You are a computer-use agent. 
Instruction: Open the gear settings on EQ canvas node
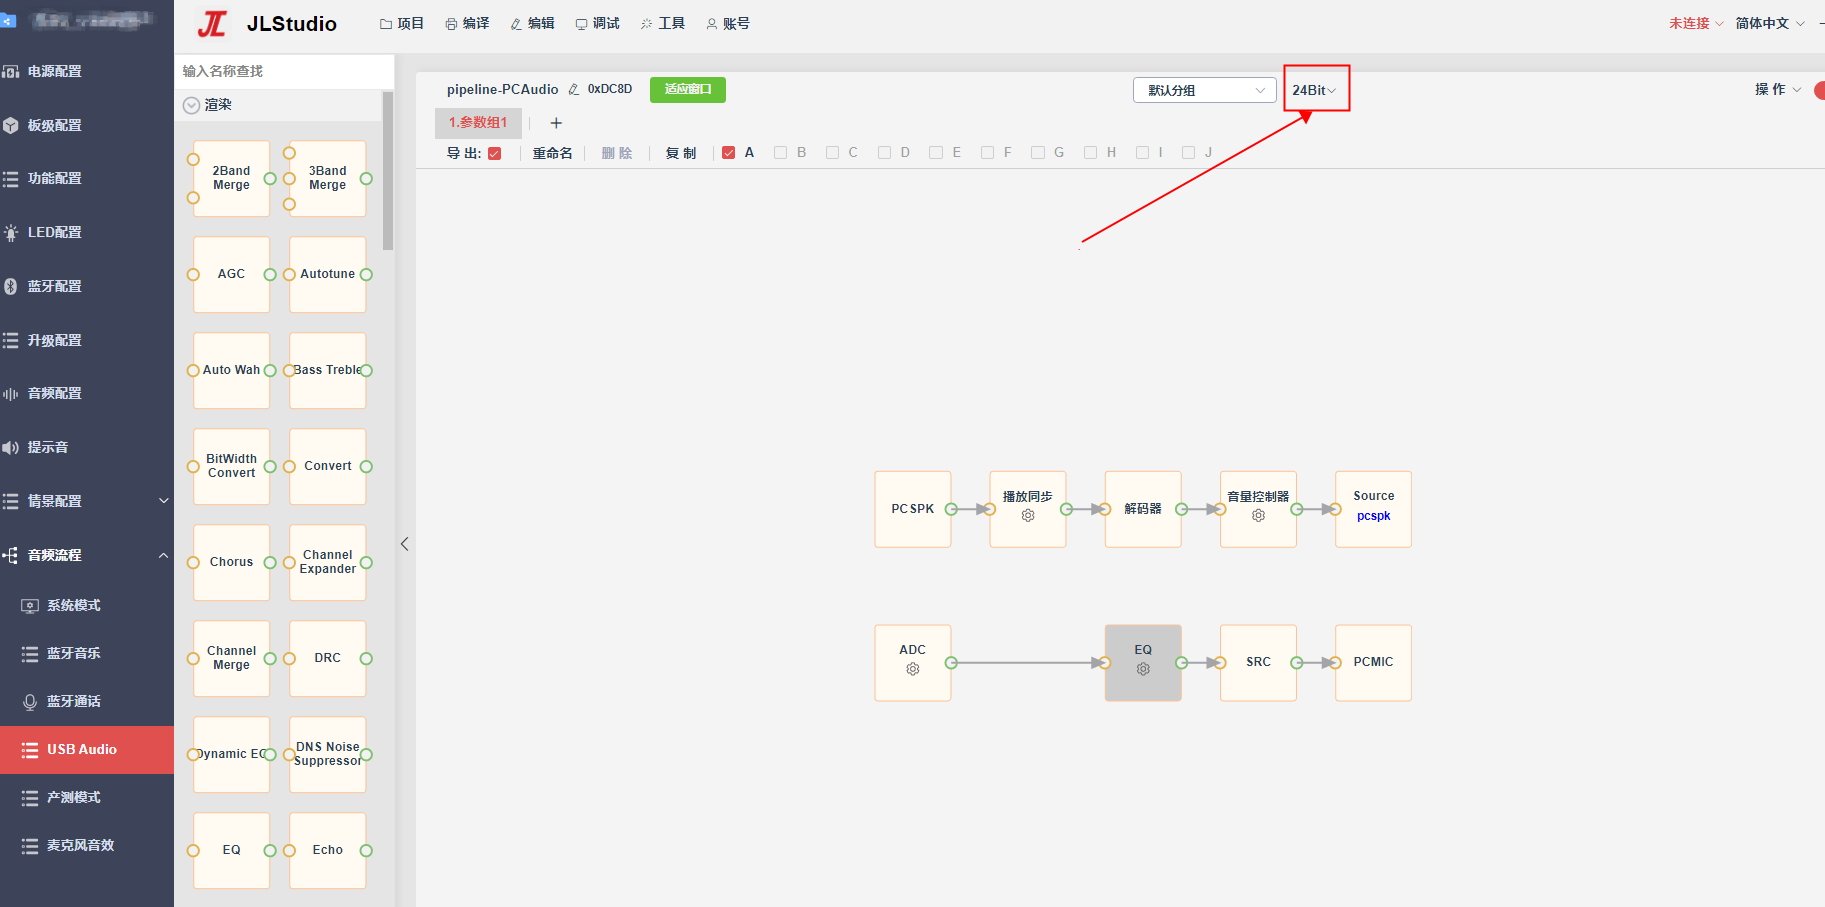pyautogui.click(x=1143, y=669)
